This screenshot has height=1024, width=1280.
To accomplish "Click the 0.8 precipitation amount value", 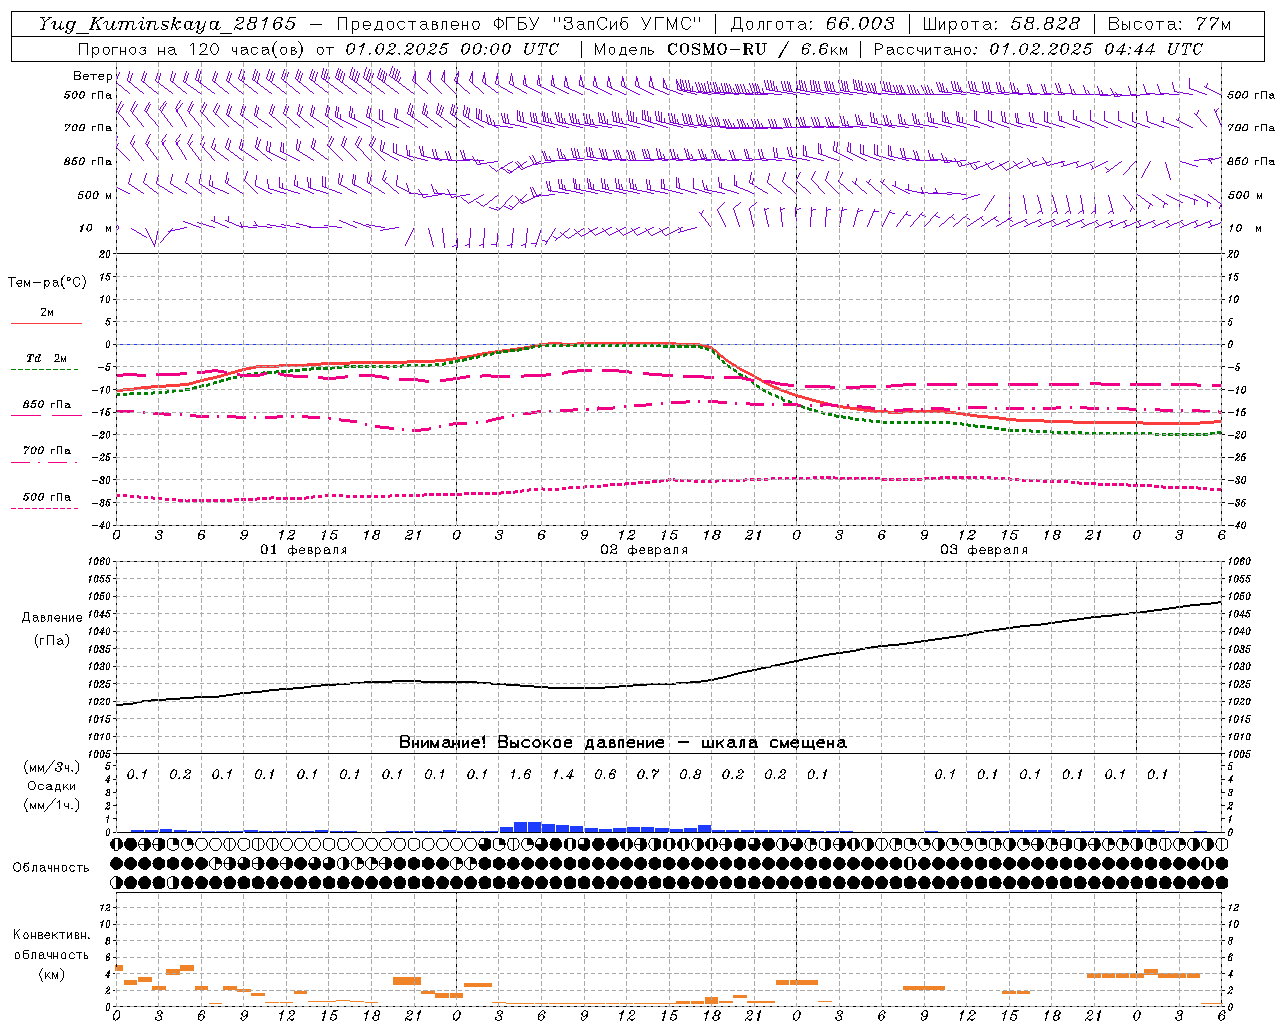I will 690,775.
